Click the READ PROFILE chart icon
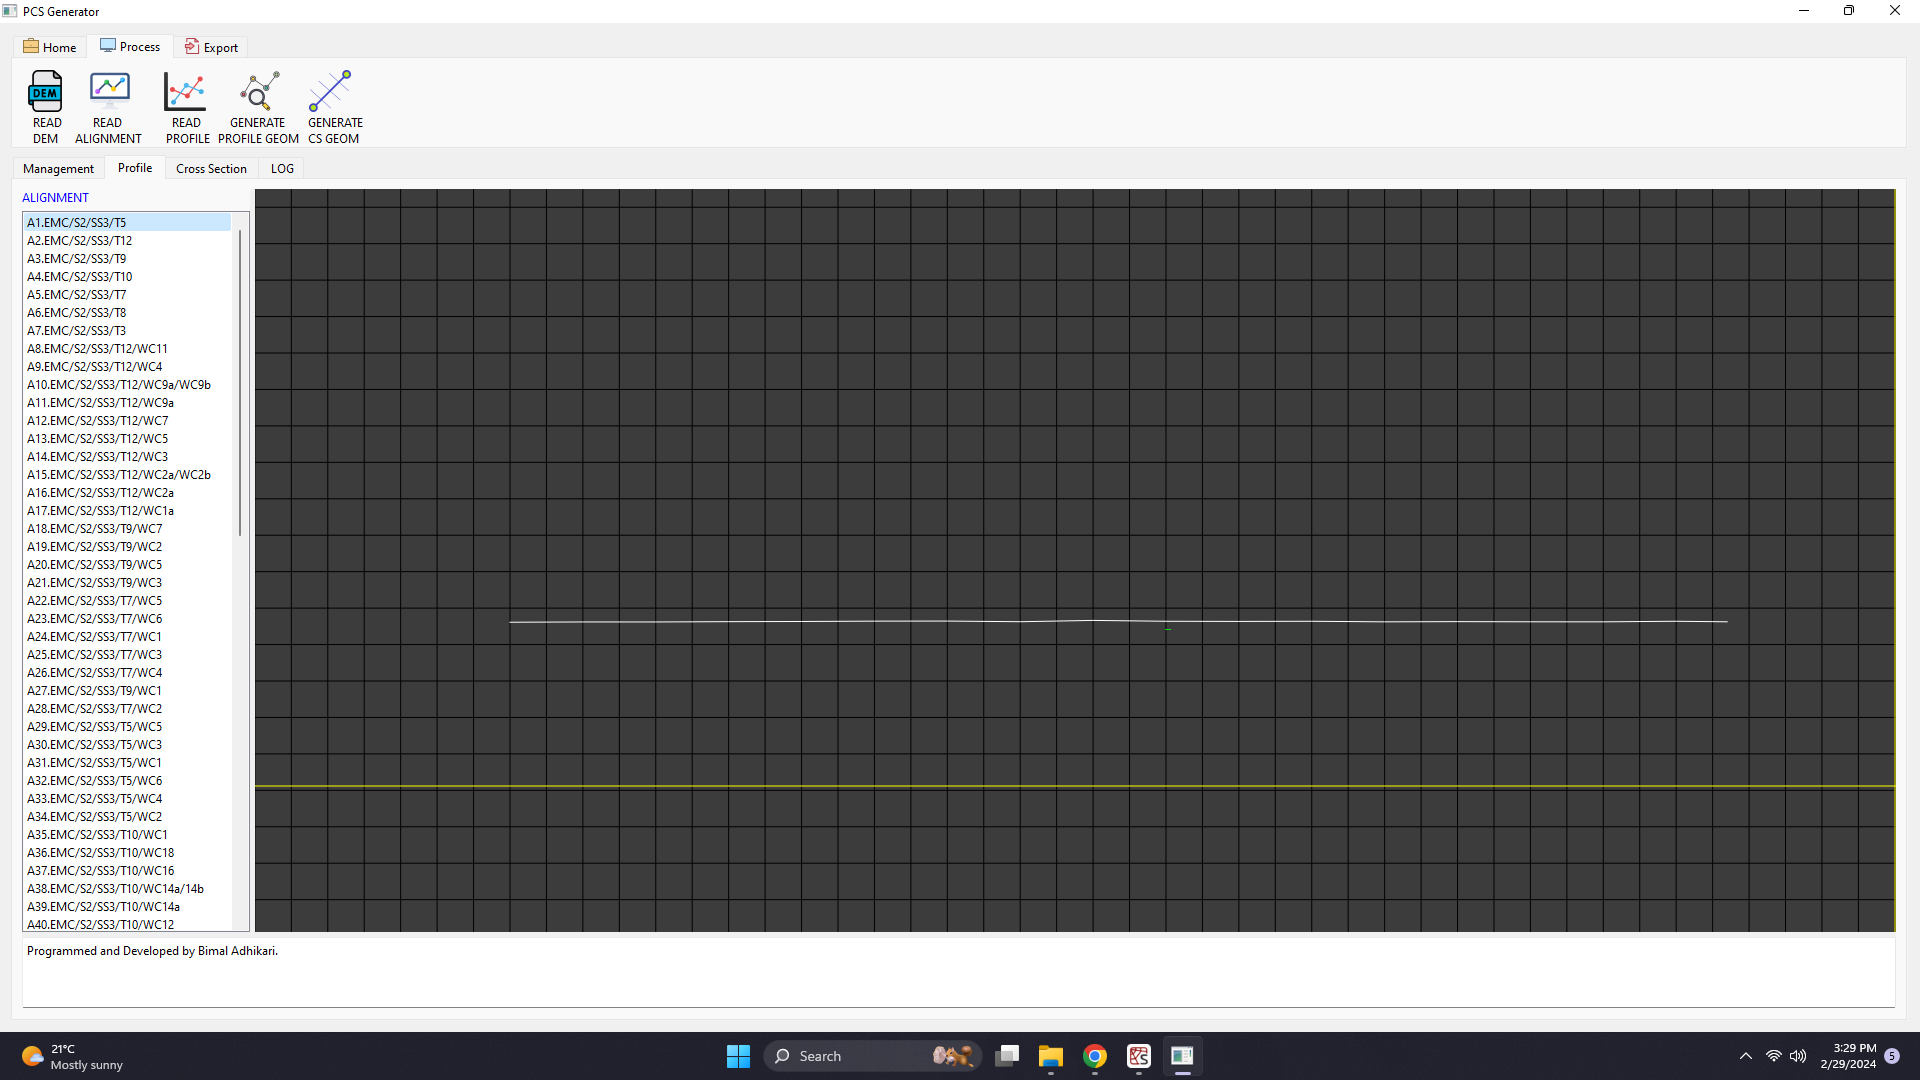The height and width of the screenshot is (1080, 1920). click(x=186, y=92)
